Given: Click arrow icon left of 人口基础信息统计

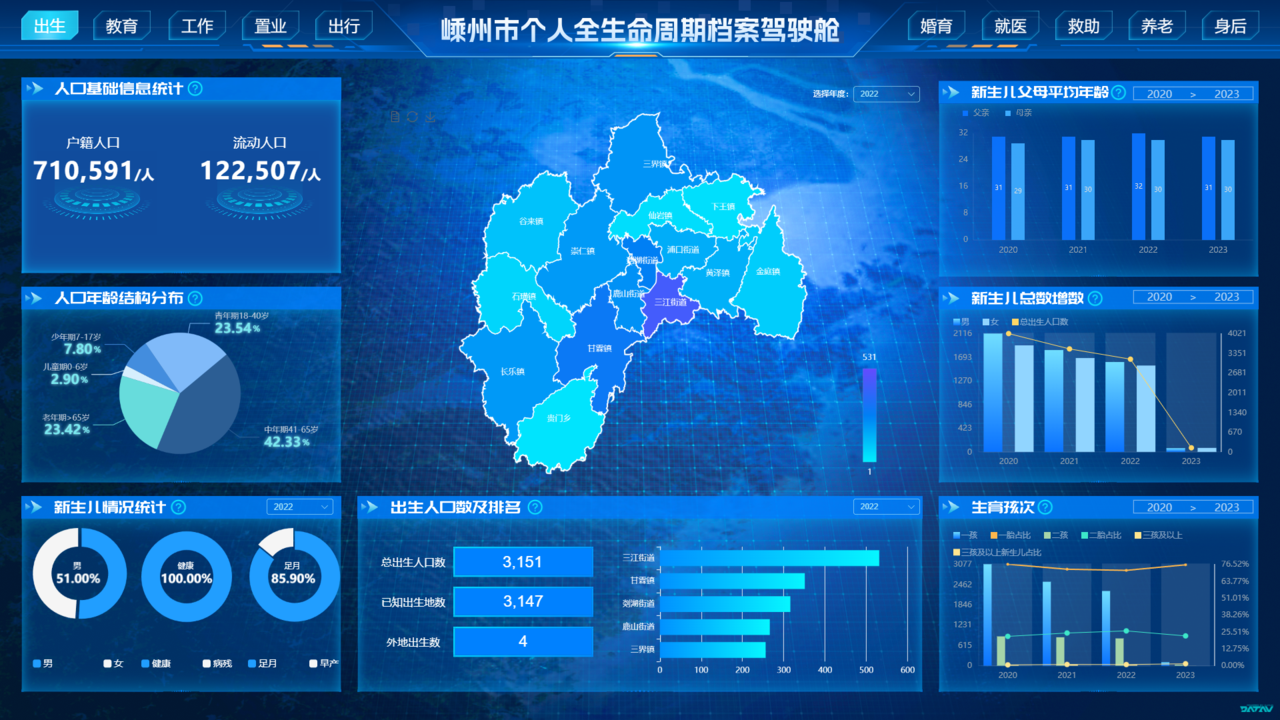Looking at the screenshot, I should [36, 89].
